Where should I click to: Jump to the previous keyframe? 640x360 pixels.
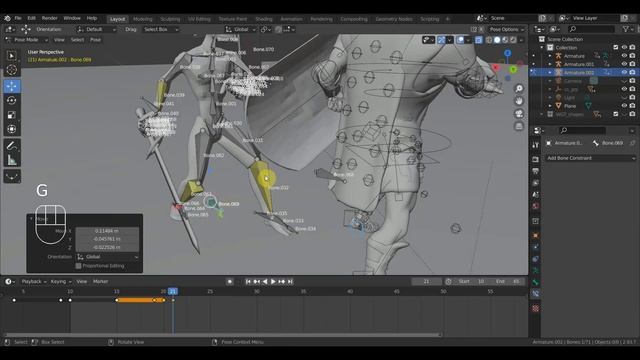click(257, 282)
